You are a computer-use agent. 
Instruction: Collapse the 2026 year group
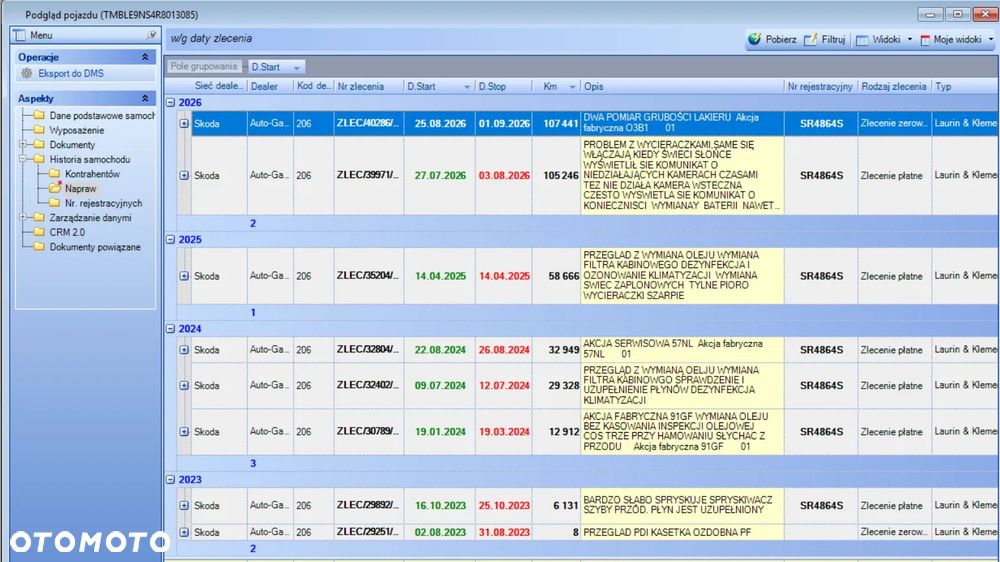coord(171,102)
